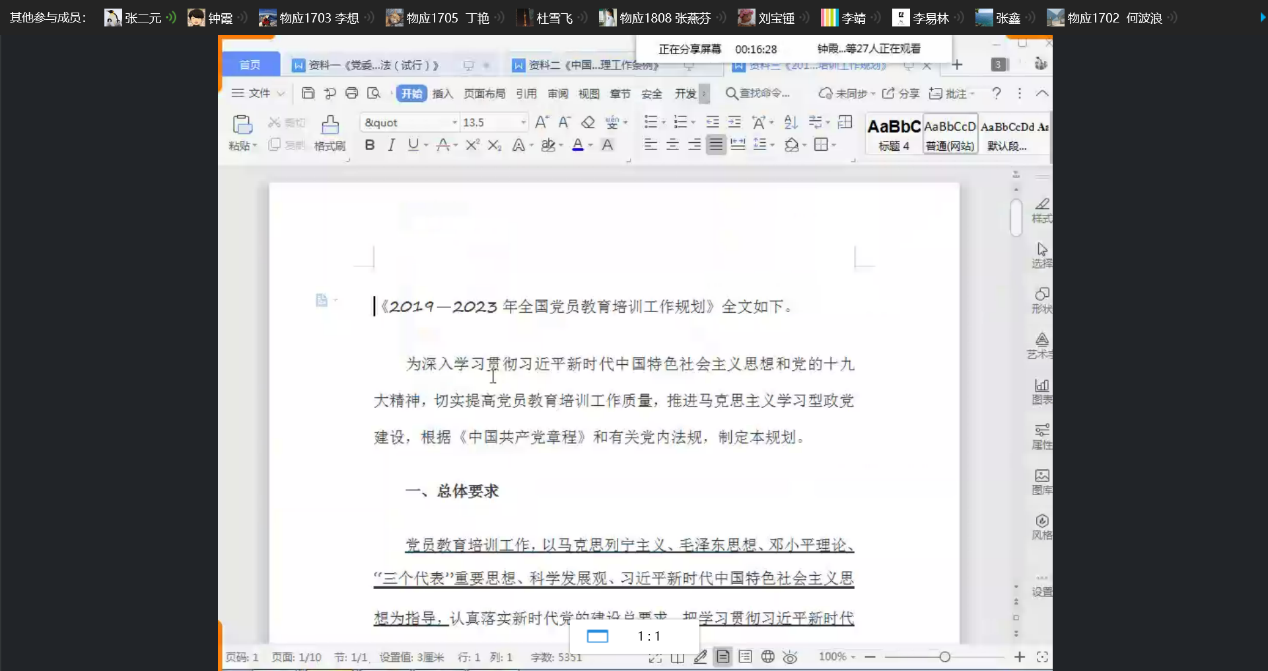Screen dimensions: 1268x671
Task: Open the 插入 ribbon tab
Action: pos(442,94)
